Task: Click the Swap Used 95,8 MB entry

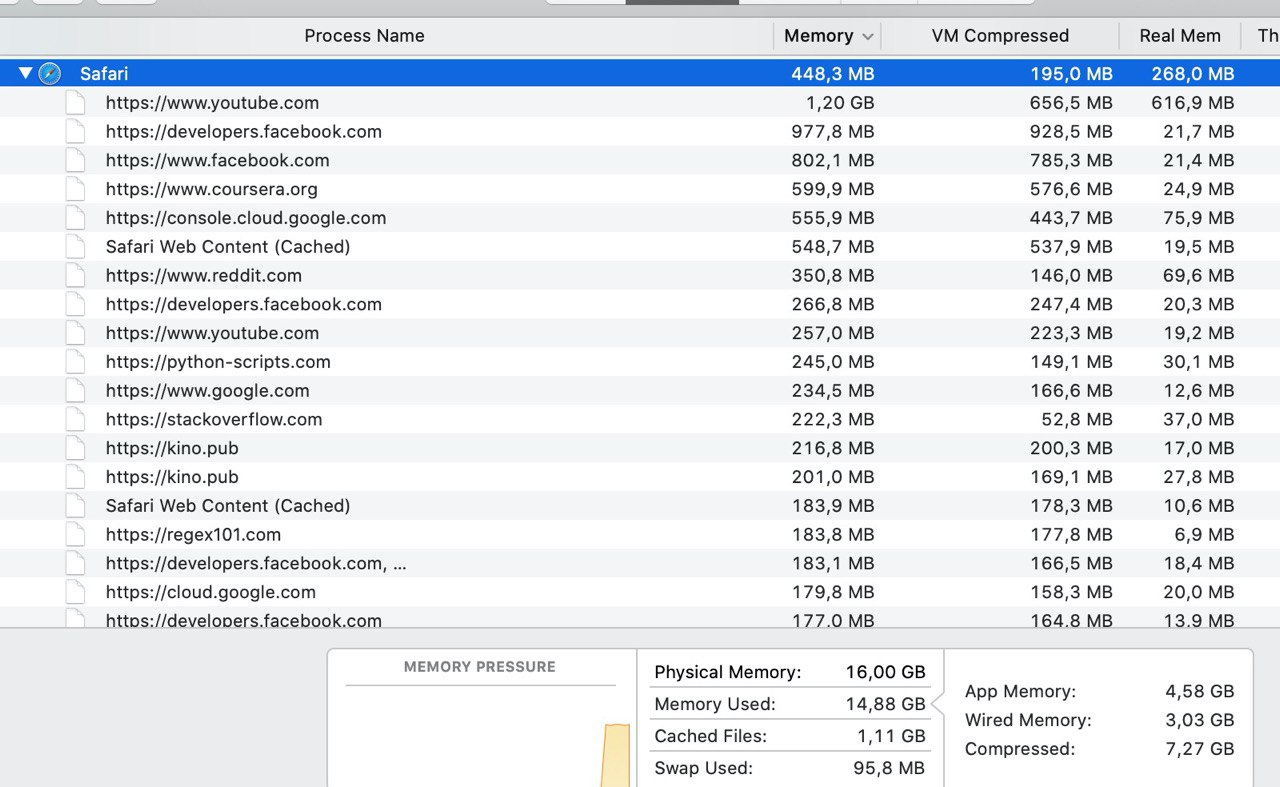Action: pos(790,768)
